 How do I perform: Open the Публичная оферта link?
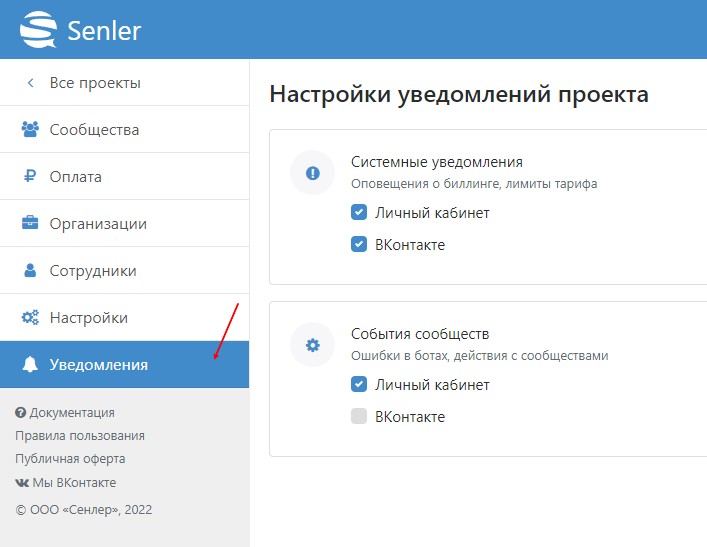(70, 458)
